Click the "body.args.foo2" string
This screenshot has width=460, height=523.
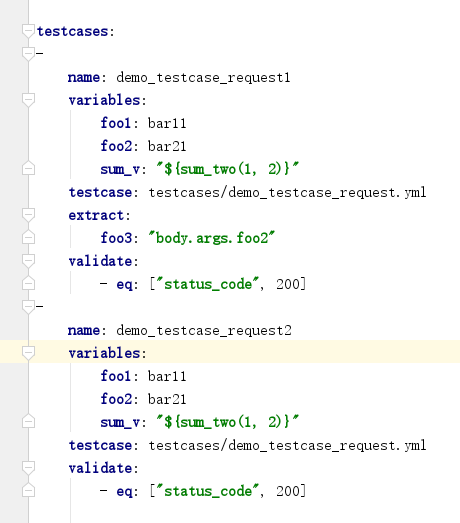tap(211, 238)
